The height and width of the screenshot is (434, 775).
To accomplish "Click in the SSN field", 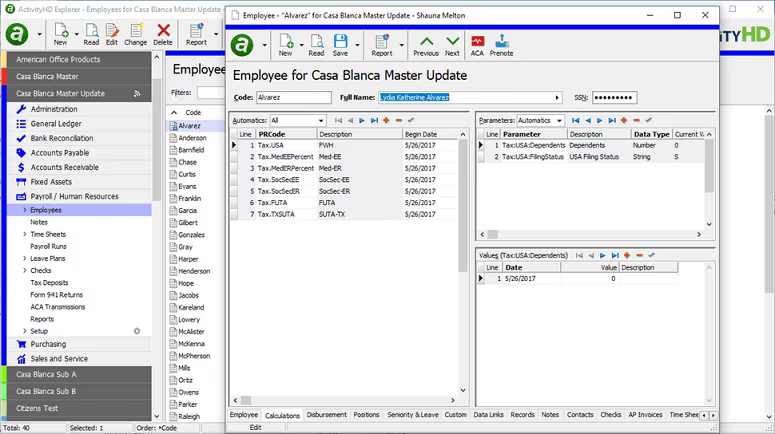I will (x=614, y=98).
